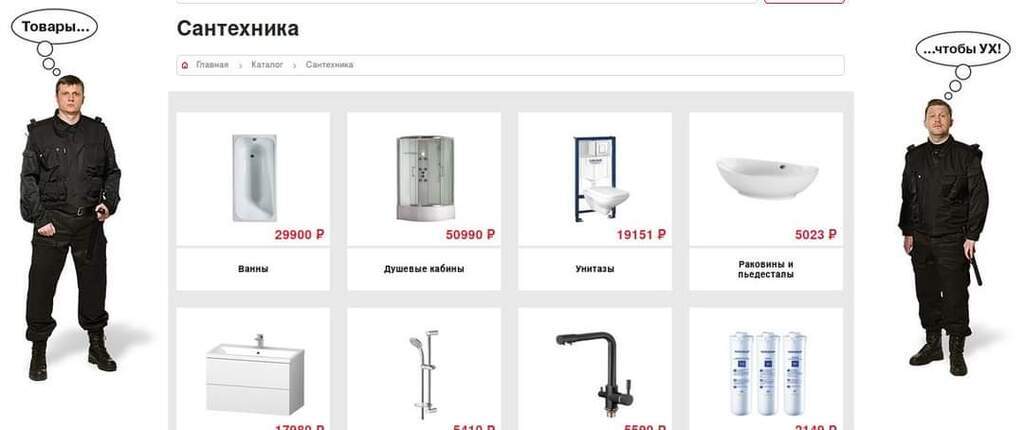1024x430 pixels.
Task: Click the home icon in breadcrumb
Action: click(185, 65)
